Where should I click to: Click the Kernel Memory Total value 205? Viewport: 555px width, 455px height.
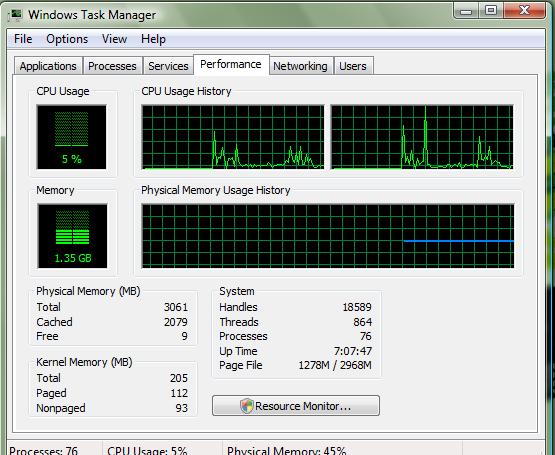pyautogui.click(x=178, y=378)
